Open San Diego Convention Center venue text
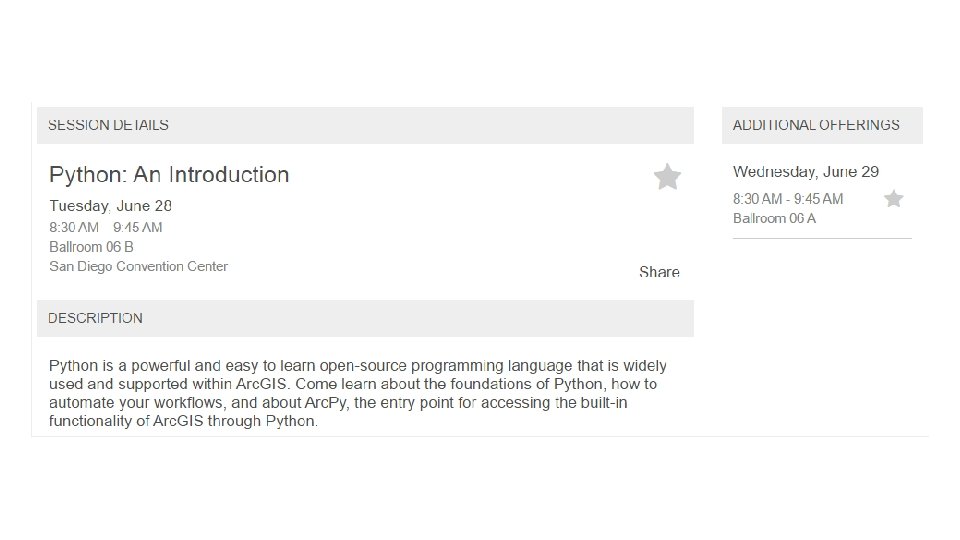Viewport: 960px width, 540px height. tap(138, 266)
